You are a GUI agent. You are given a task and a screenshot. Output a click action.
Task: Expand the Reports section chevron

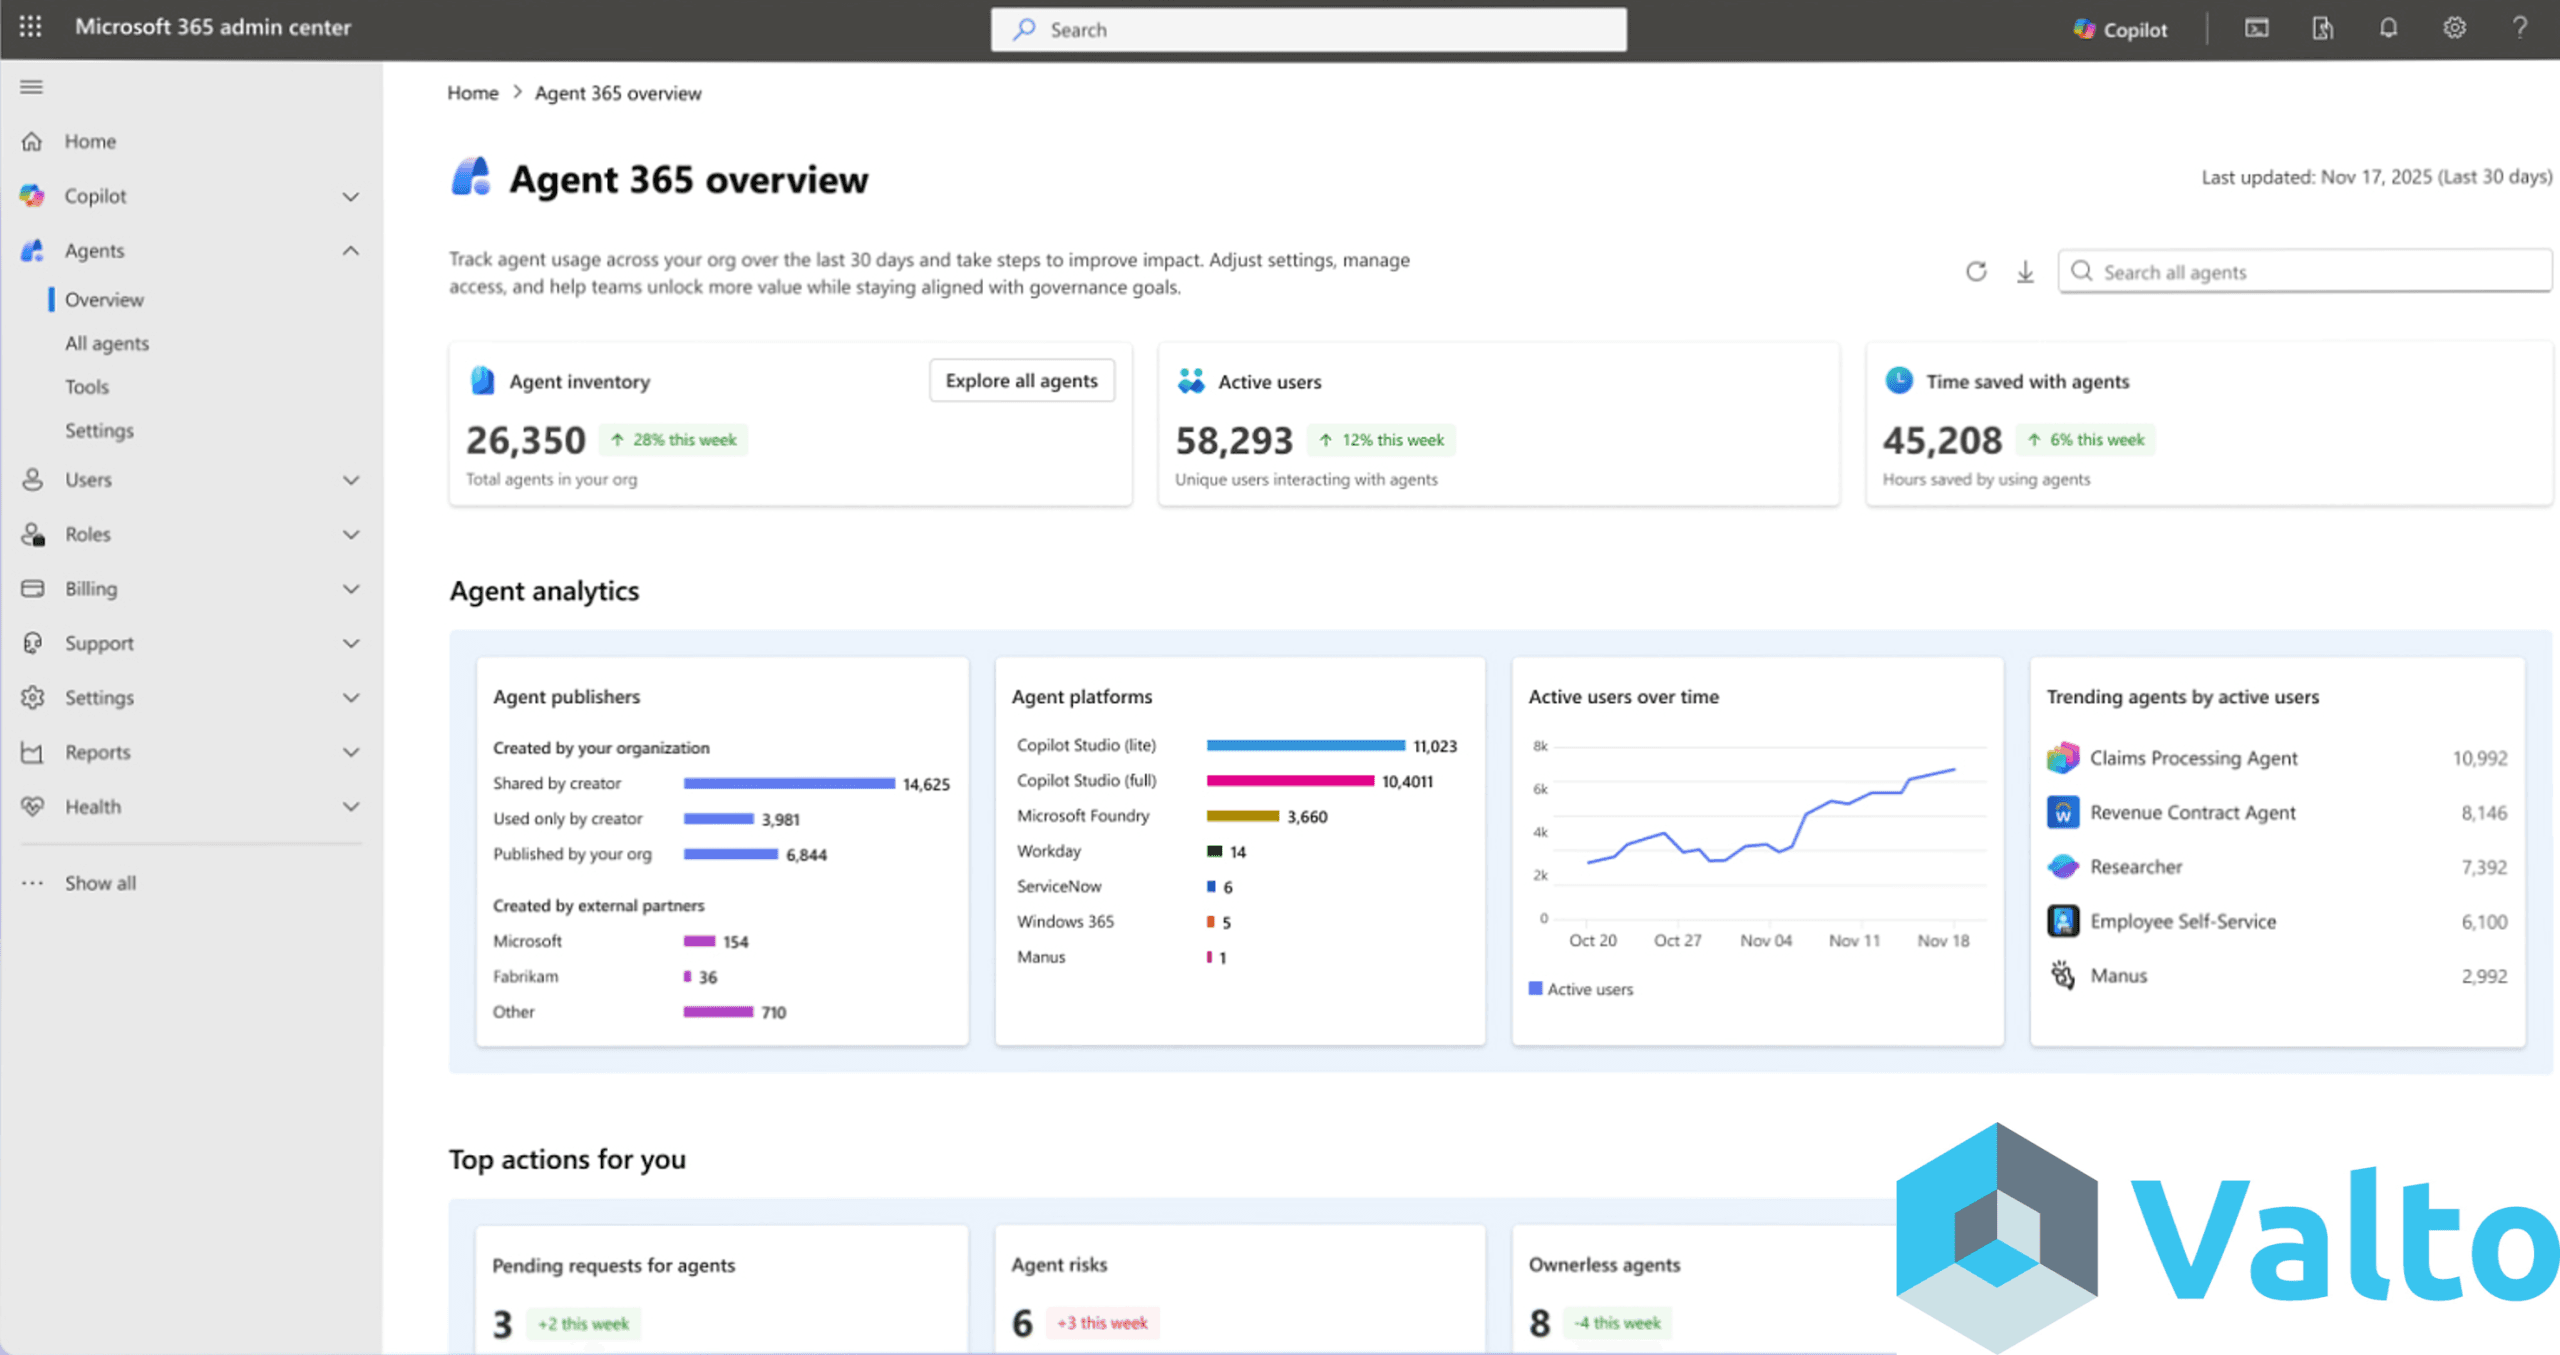[x=351, y=752]
